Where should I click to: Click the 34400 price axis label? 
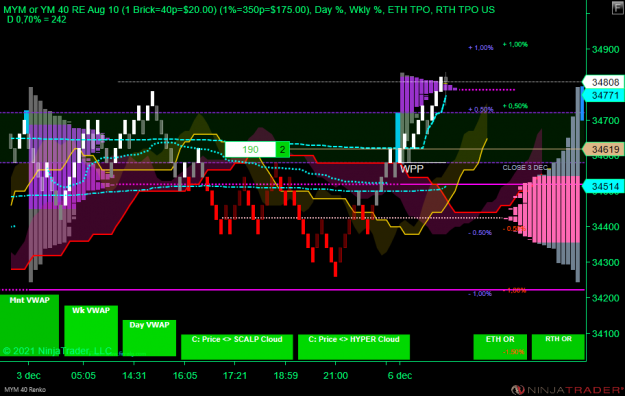605,227
